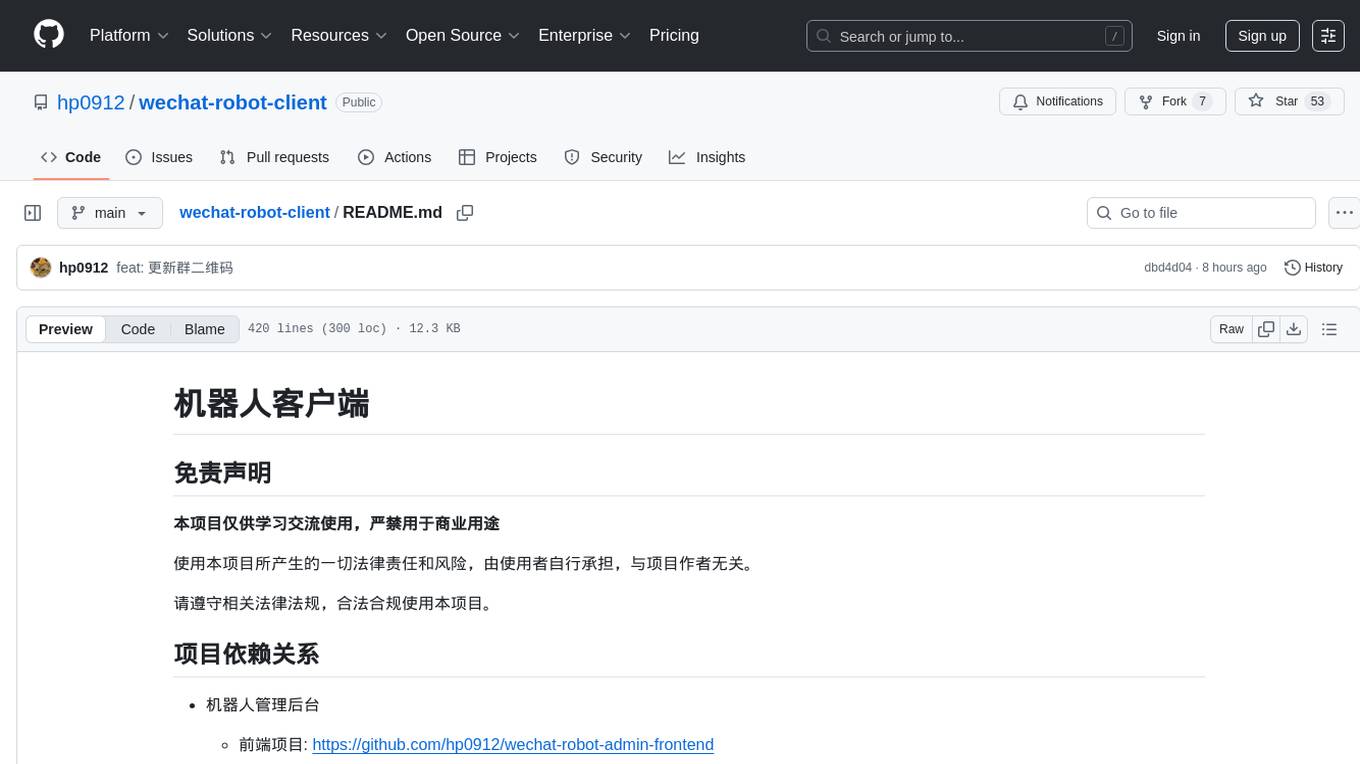Open the Pull requests tab
Image resolution: width=1360 pixels, height=764 pixels.
(274, 157)
